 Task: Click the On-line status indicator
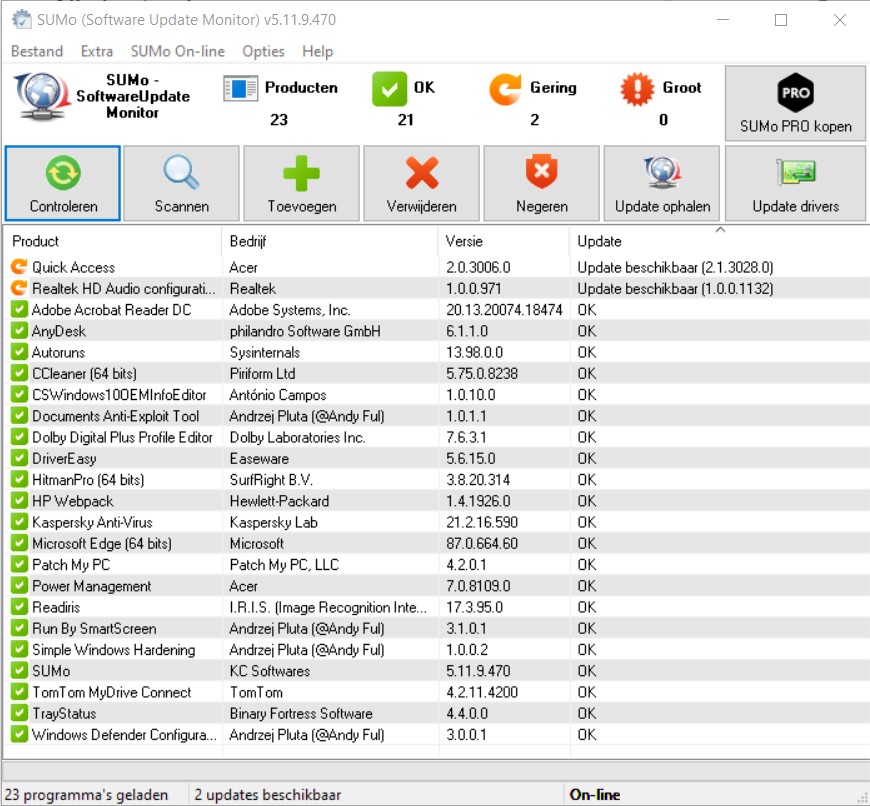pos(594,794)
